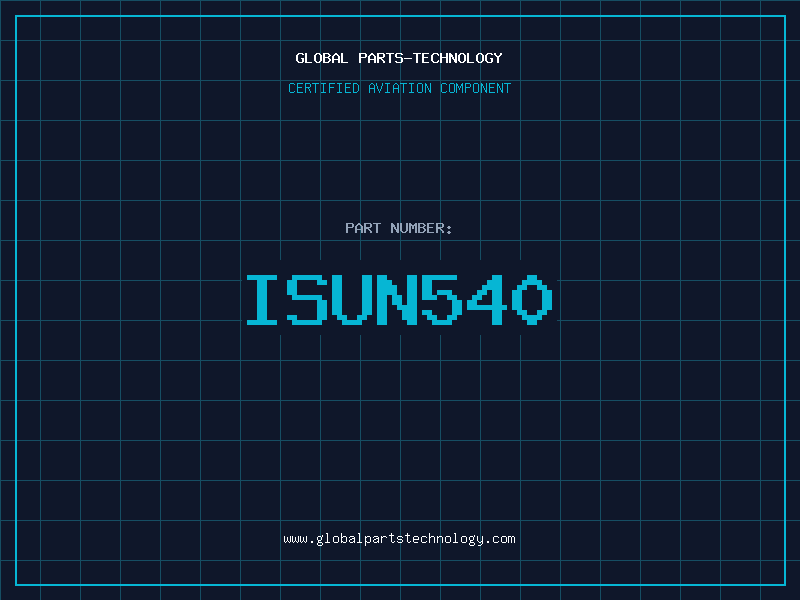Open the www.globalpartstechnology.com link
This screenshot has width=800, height=600.
click(x=399, y=539)
